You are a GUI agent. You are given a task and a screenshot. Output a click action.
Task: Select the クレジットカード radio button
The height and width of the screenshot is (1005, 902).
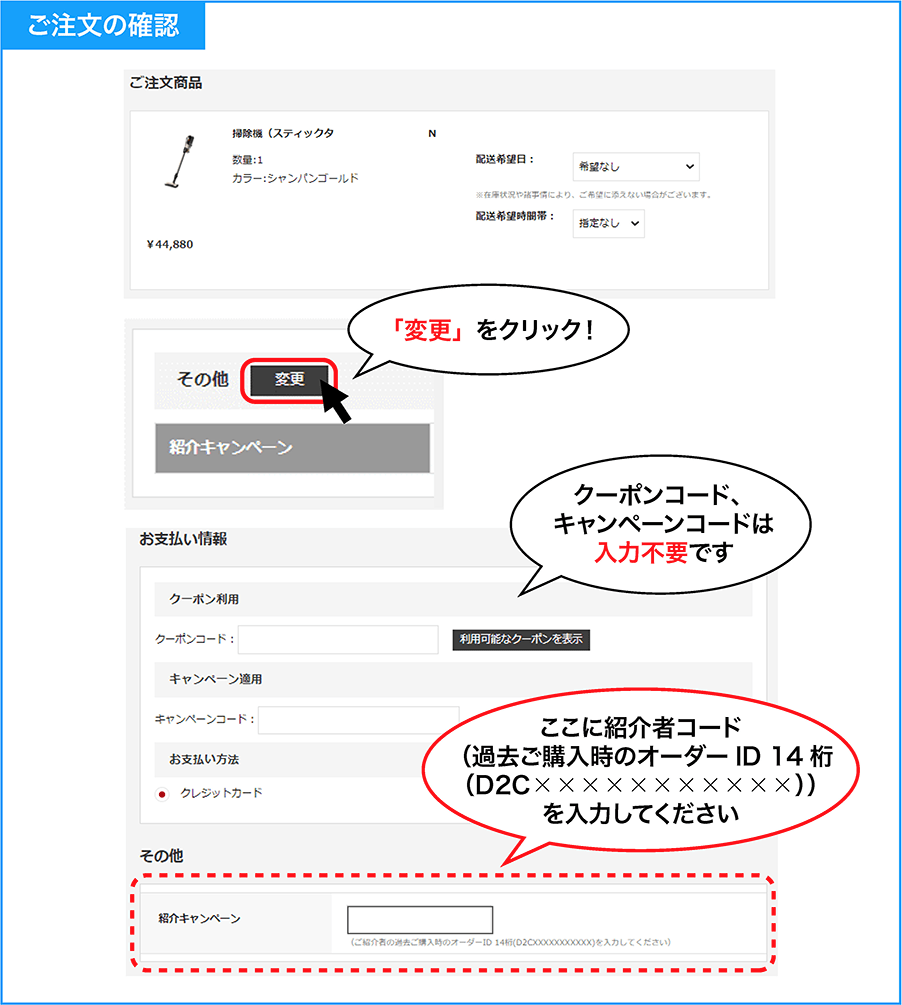tap(163, 794)
